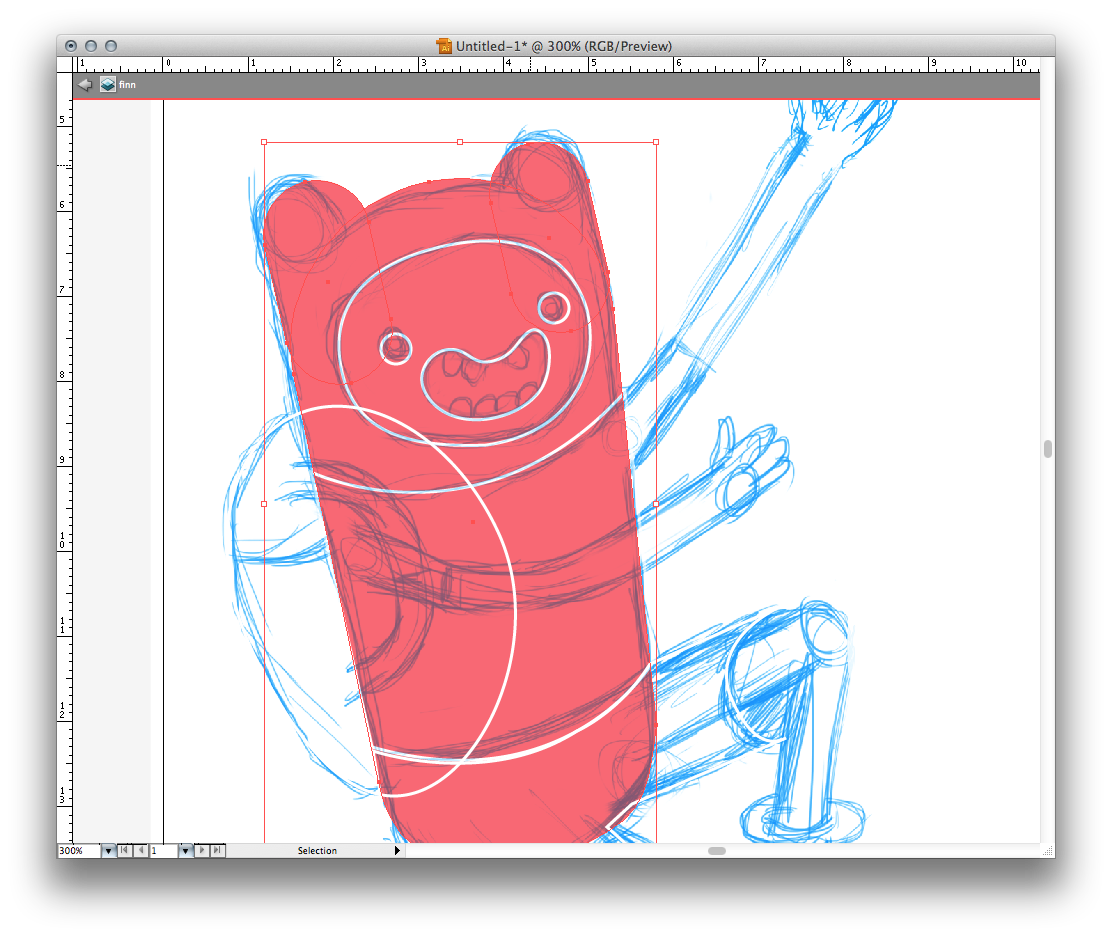The height and width of the screenshot is (937, 1112).
Task: Click the 300% zoom input field
Action: [78, 851]
